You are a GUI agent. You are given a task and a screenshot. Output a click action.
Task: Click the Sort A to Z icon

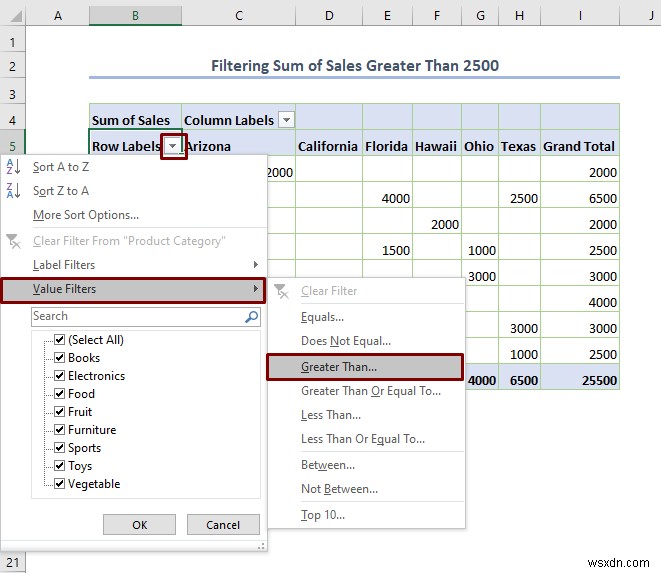tap(13, 167)
